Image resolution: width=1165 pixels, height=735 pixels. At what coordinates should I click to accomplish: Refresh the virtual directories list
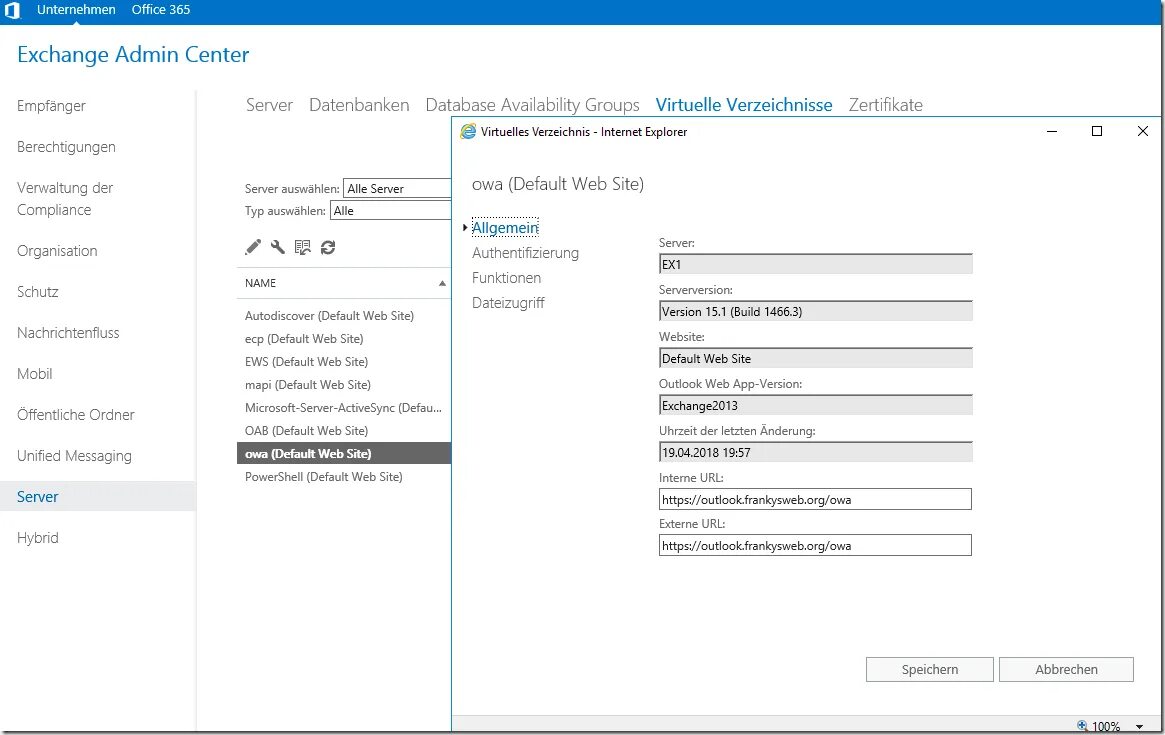pyautogui.click(x=328, y=247)
